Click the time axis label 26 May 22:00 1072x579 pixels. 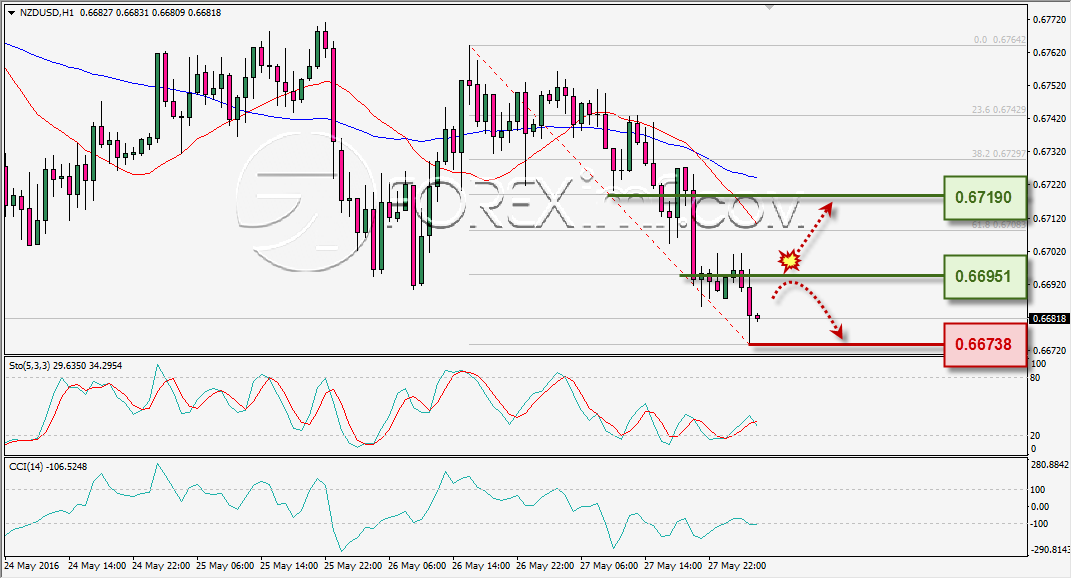point(545,566)
